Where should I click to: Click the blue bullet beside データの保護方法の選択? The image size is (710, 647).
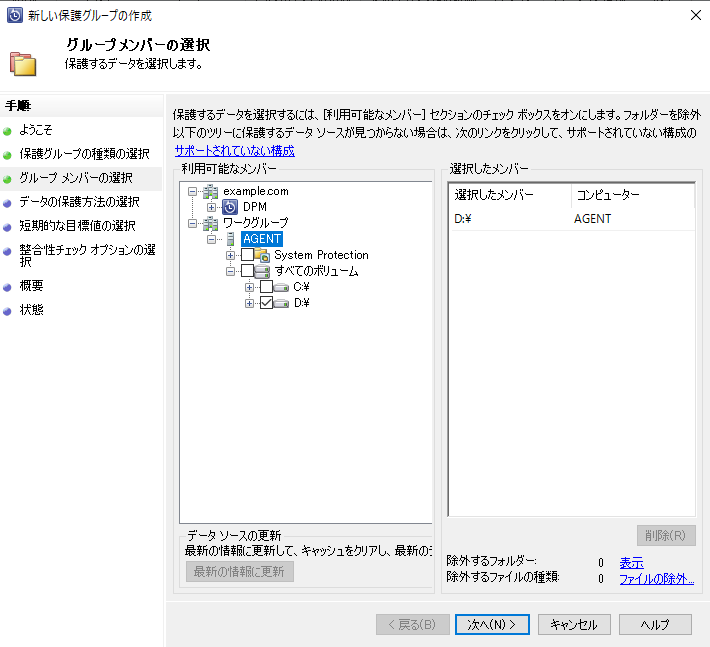[x=7, y=203]
